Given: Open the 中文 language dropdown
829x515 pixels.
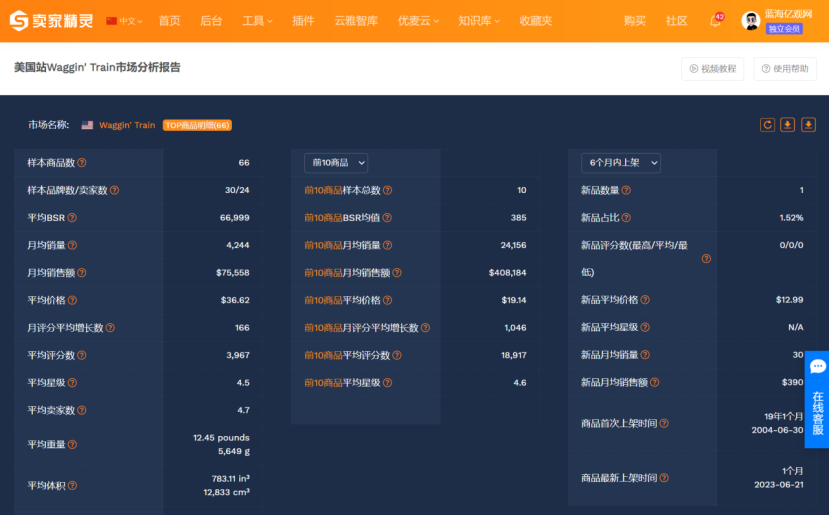Looking at the screenshot, I should (x=124, y=21).
